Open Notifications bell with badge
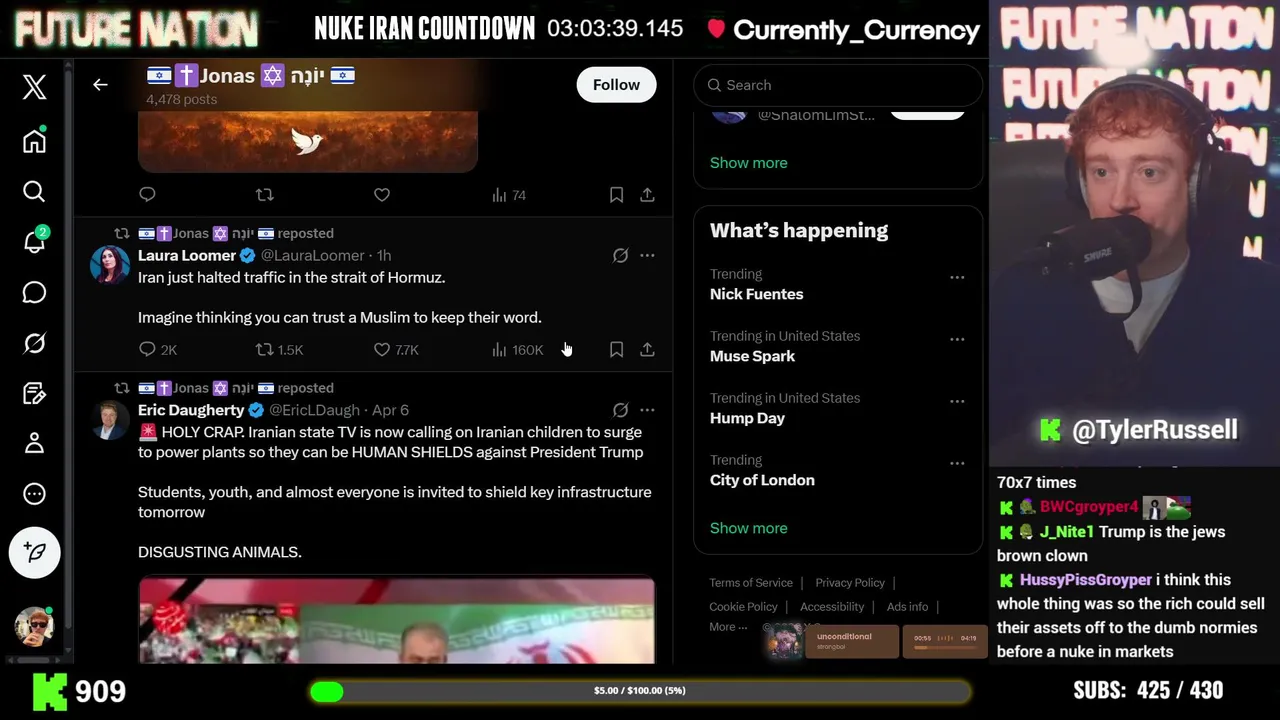1280x720 pixels. pyautogui.click(x=34, y=241)
